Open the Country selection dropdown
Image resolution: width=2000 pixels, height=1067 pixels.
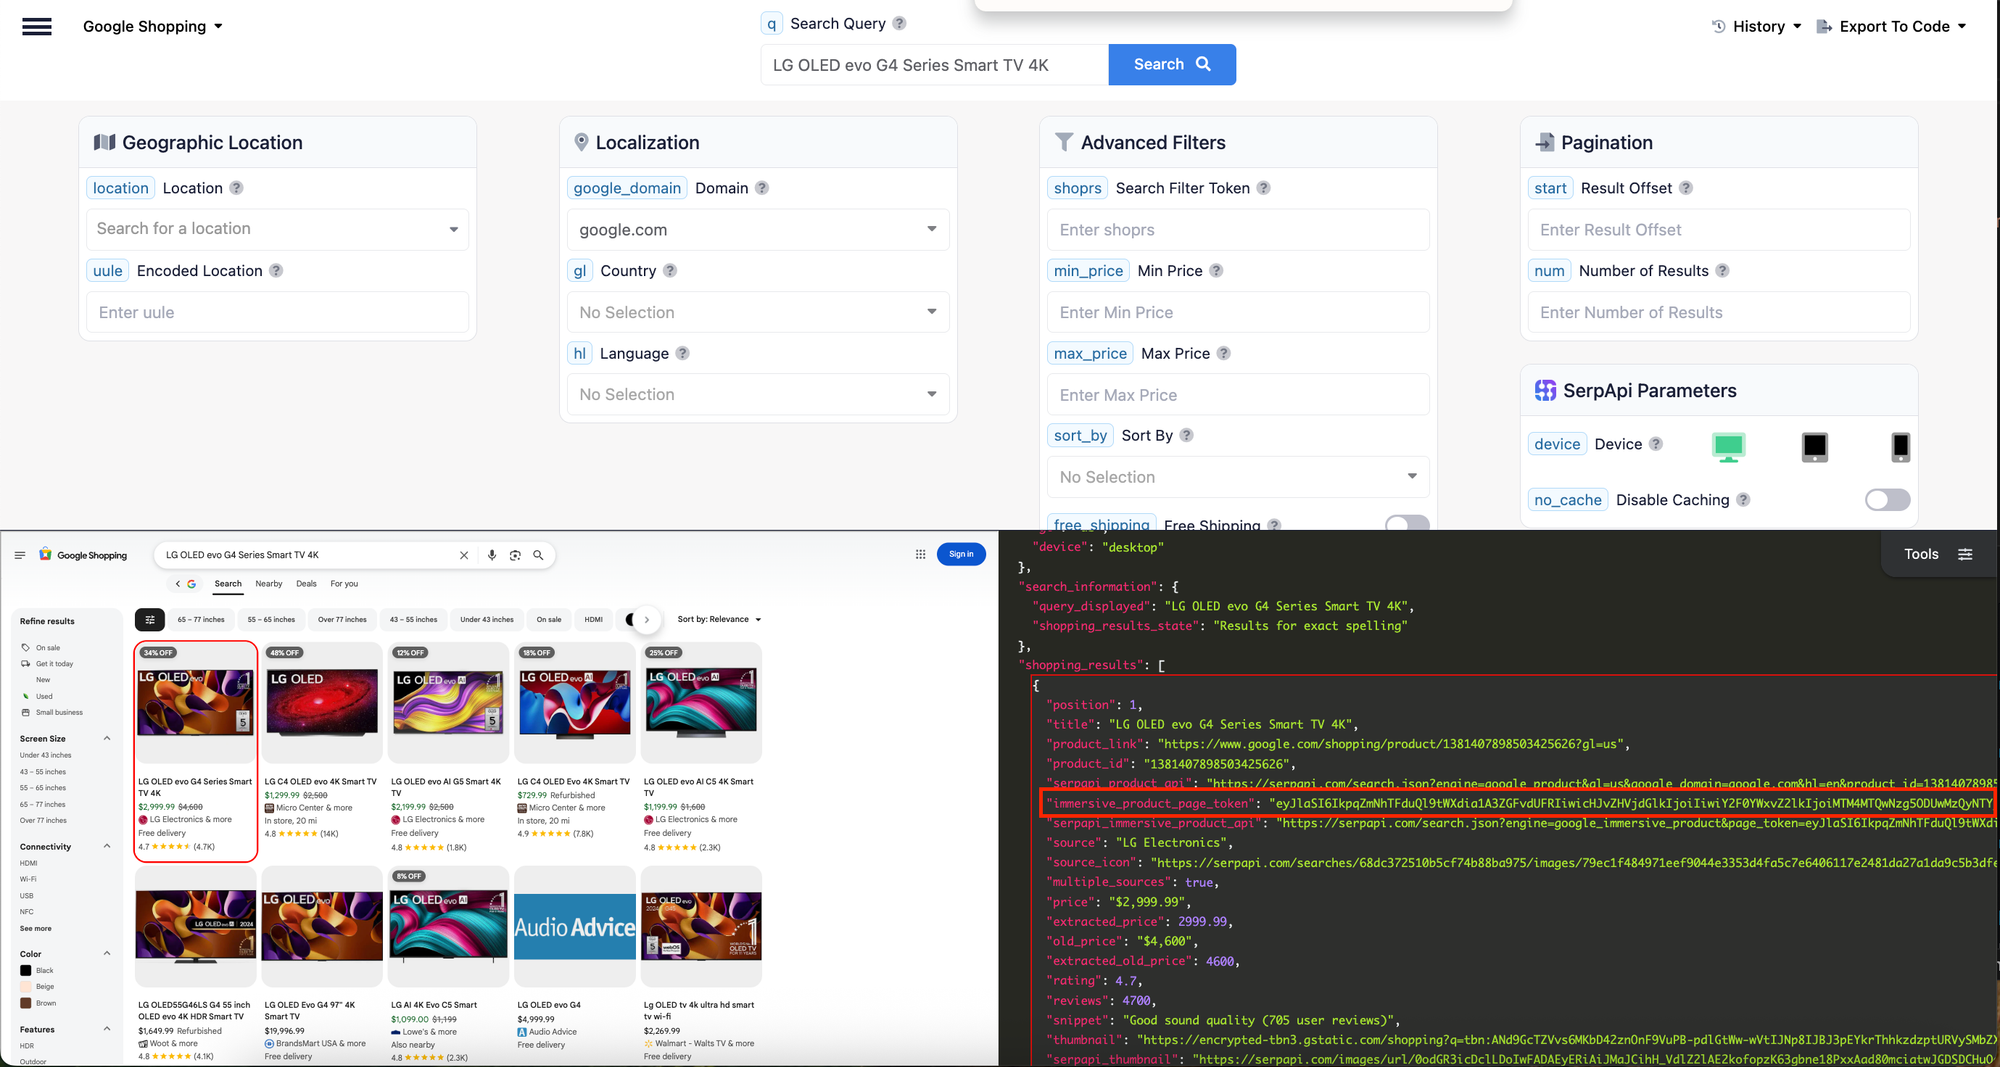[x=758, y=312]
